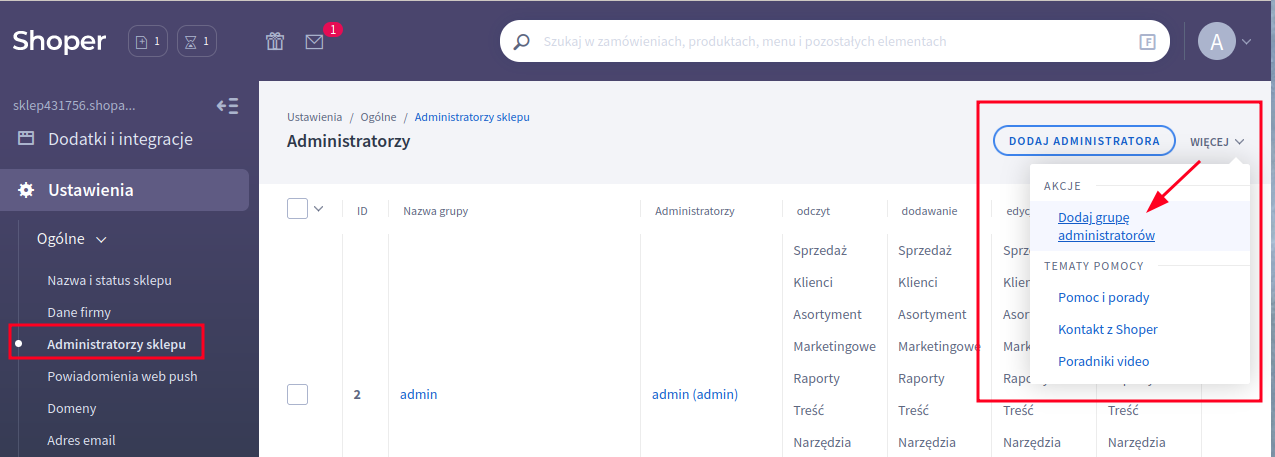This screenshot has width=1275, height=457.
Task: Click the Shoper logo
Action: [59, 41]
